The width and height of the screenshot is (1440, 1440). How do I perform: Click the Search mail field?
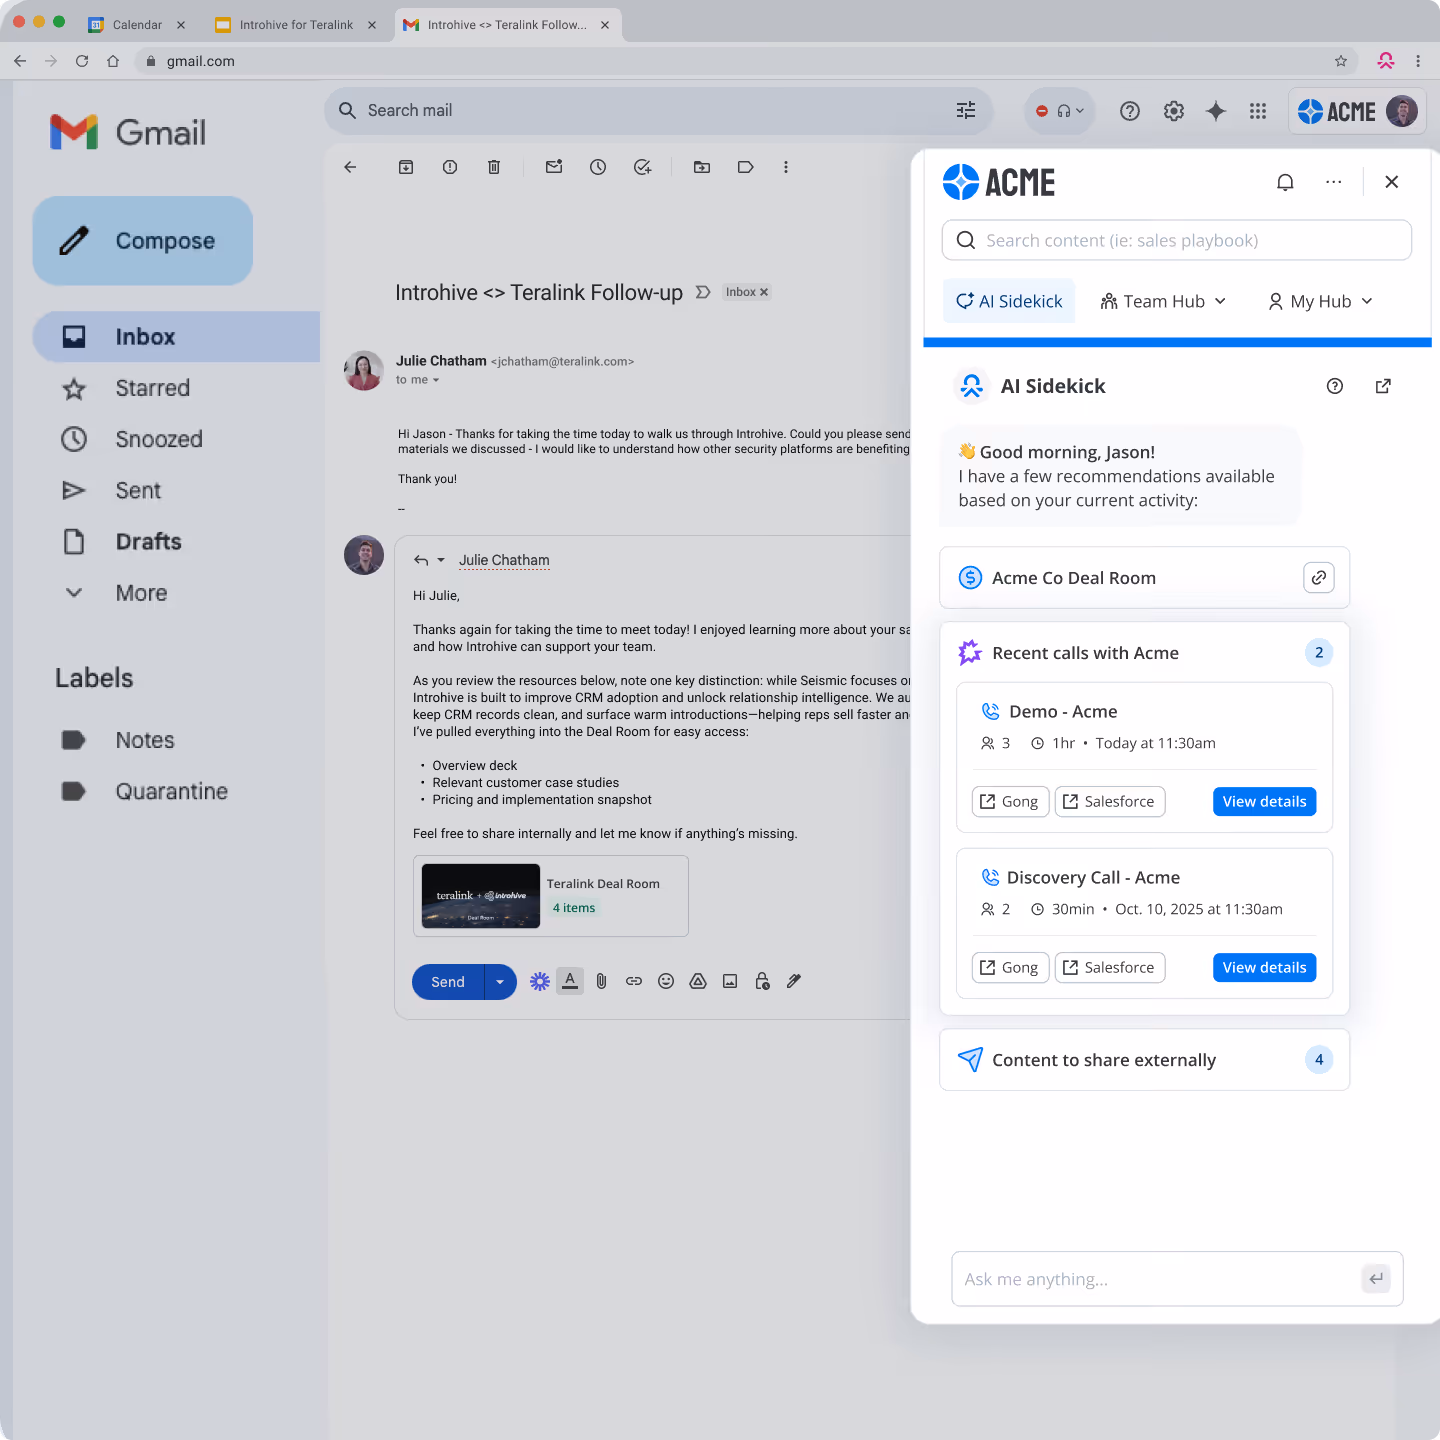658,110
